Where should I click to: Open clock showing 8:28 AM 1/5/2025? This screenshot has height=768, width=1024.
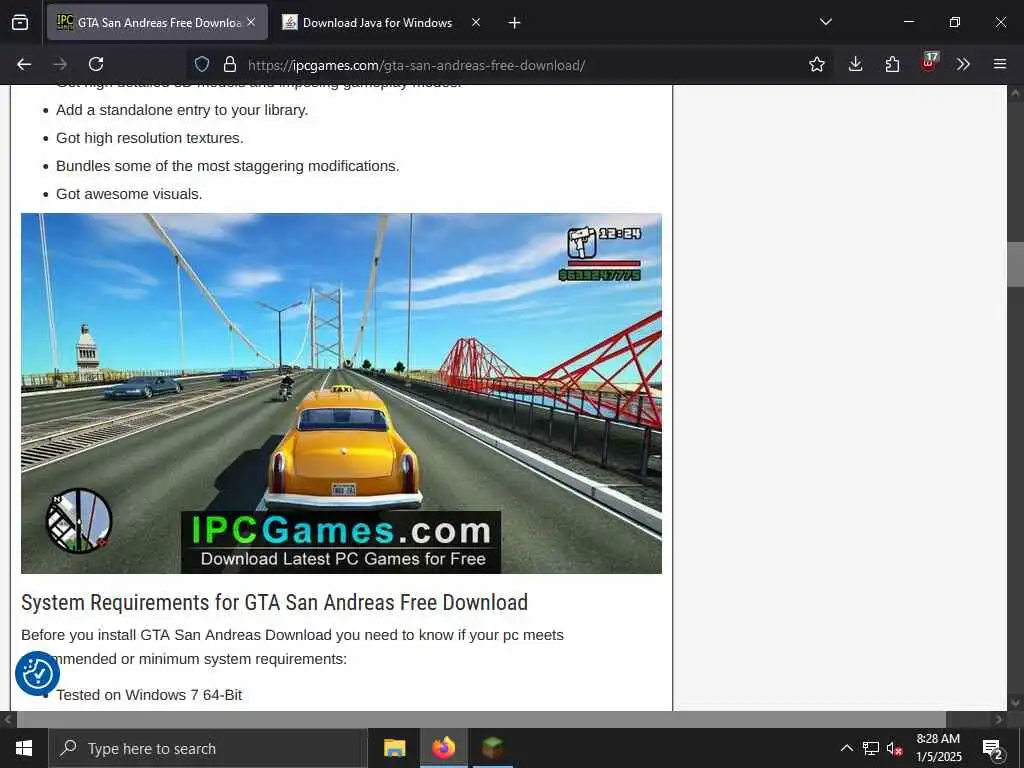tap(938, 748)
